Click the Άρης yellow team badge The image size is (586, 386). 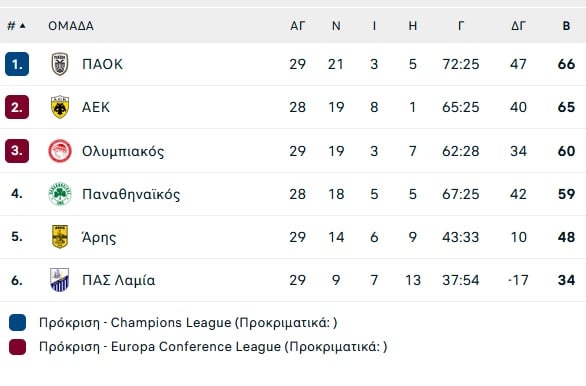pyautogui.click(x=60, y=237)
